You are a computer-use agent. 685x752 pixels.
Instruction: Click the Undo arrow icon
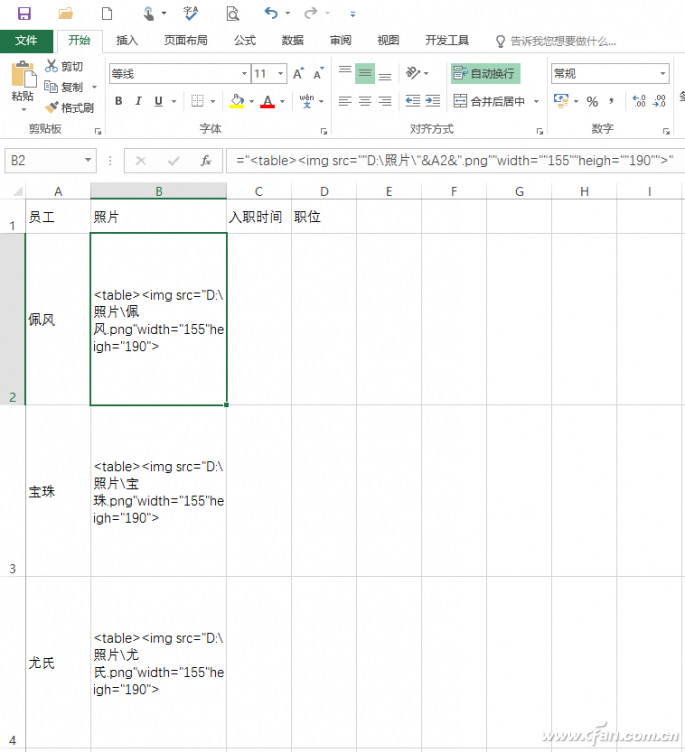[270, 14]
